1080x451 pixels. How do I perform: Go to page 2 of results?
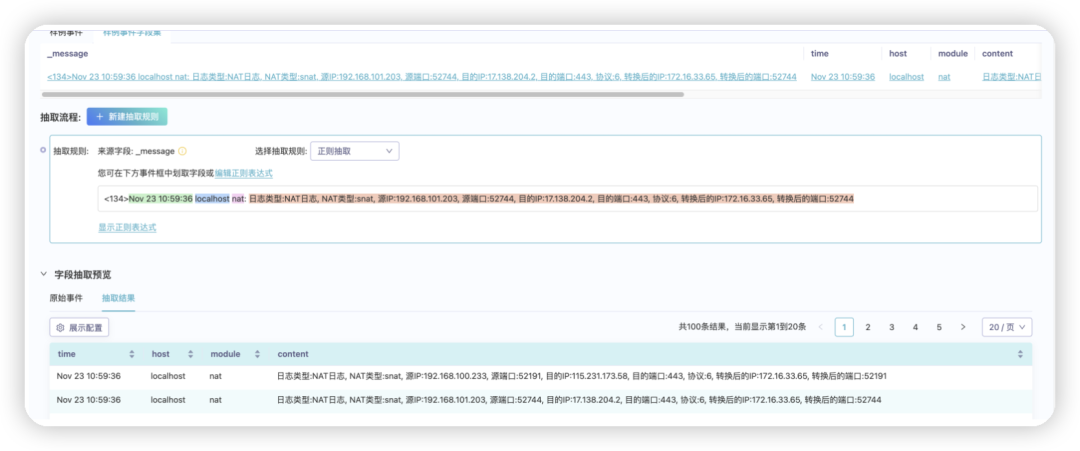point(868,327)
